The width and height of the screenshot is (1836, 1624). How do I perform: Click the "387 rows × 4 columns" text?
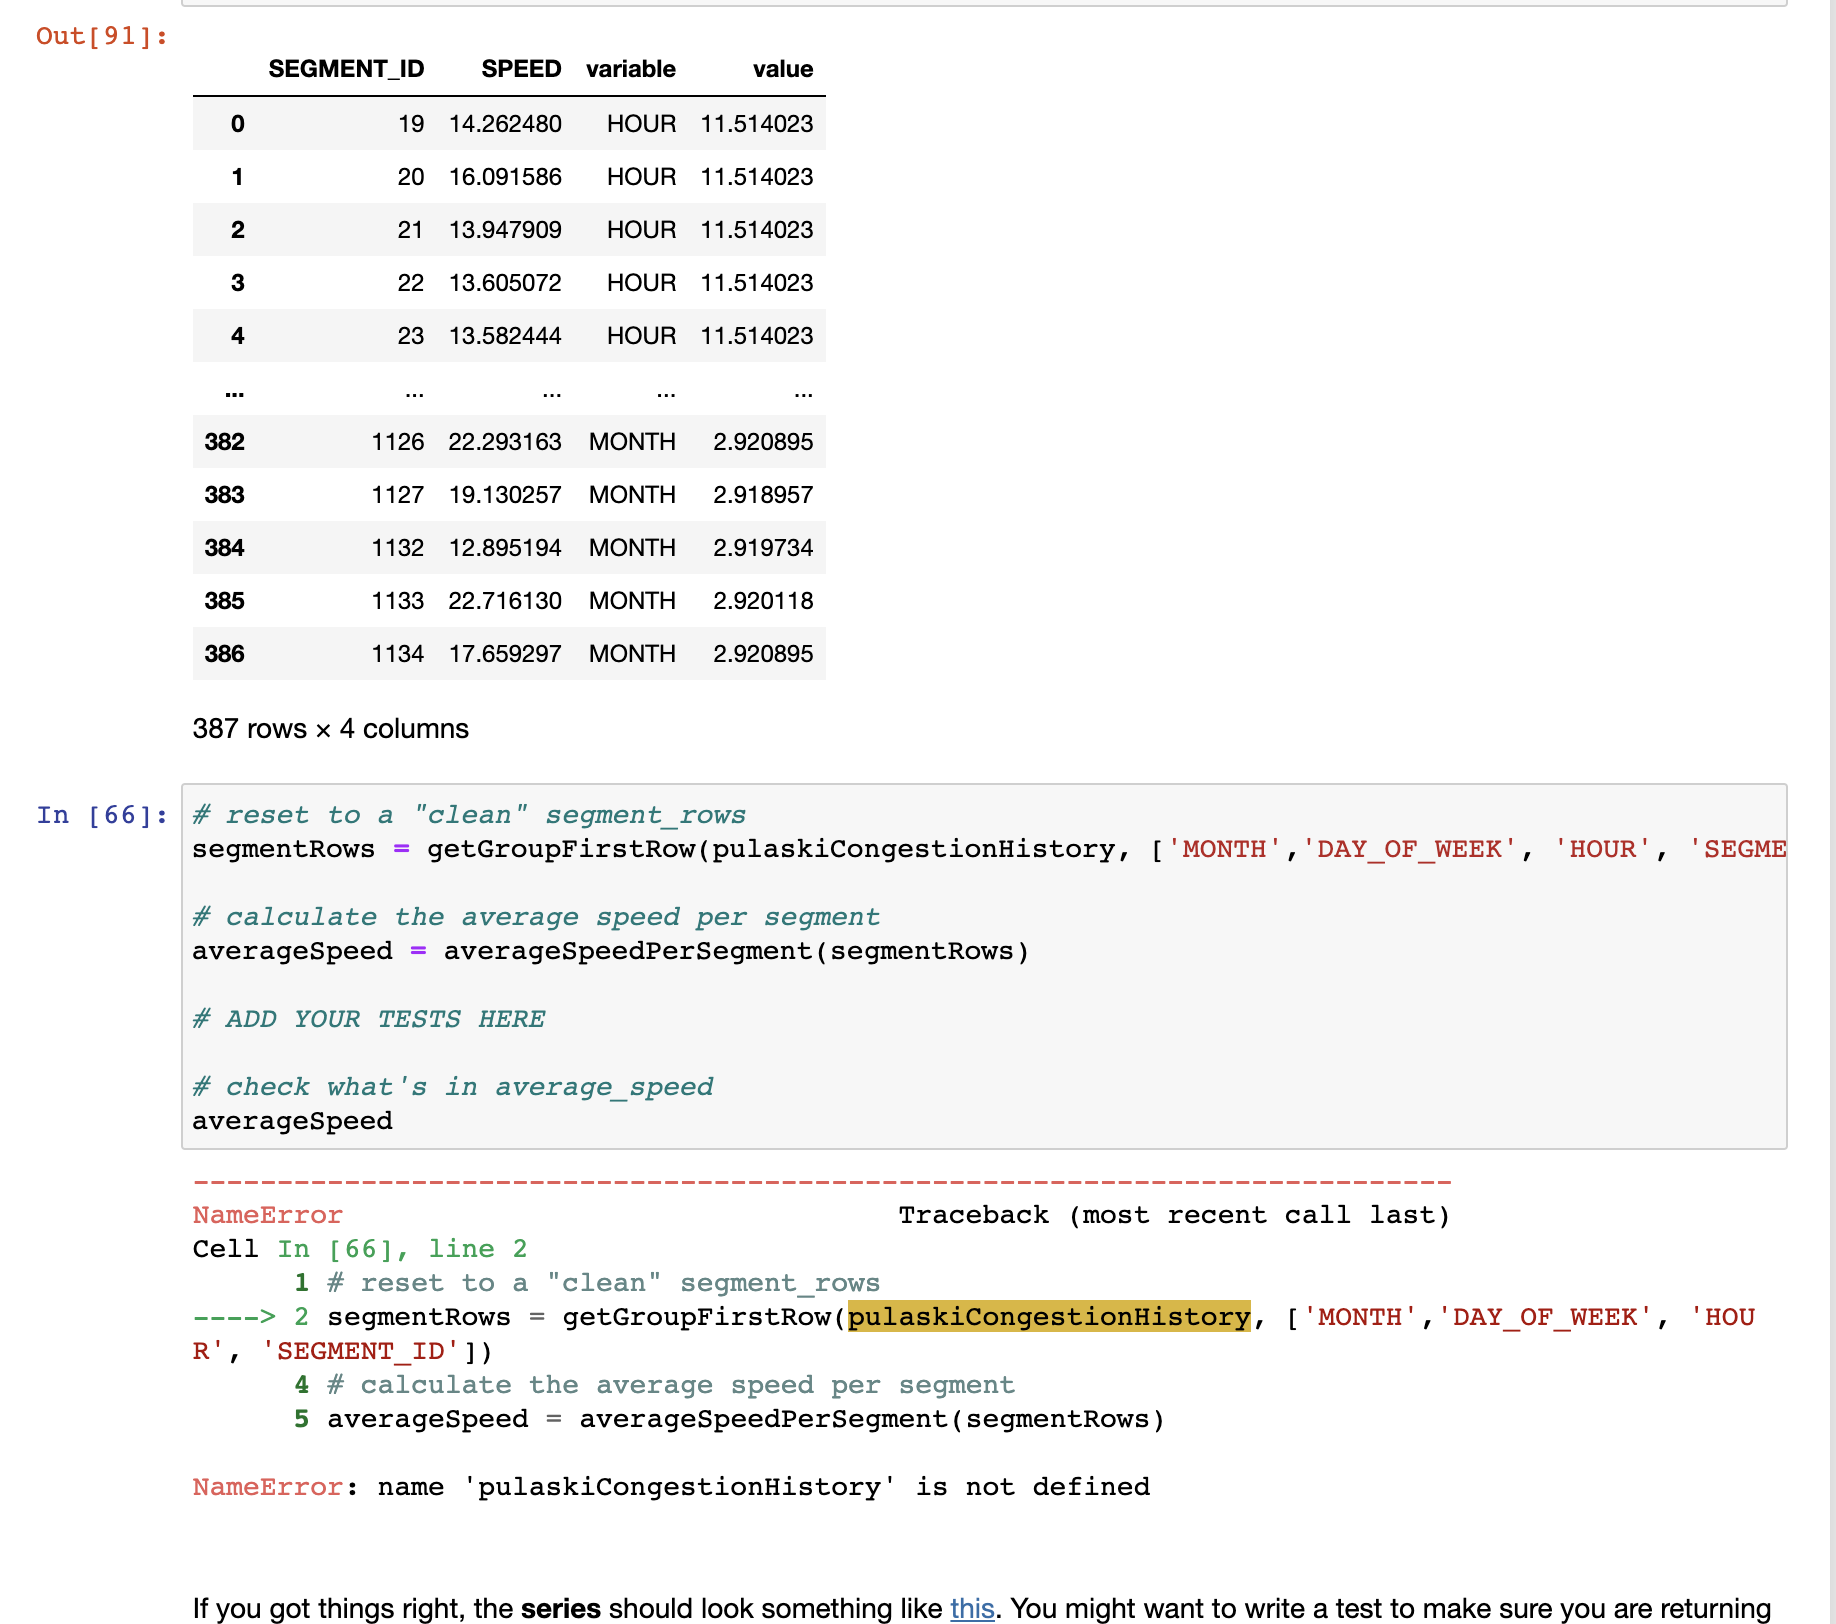330,728
